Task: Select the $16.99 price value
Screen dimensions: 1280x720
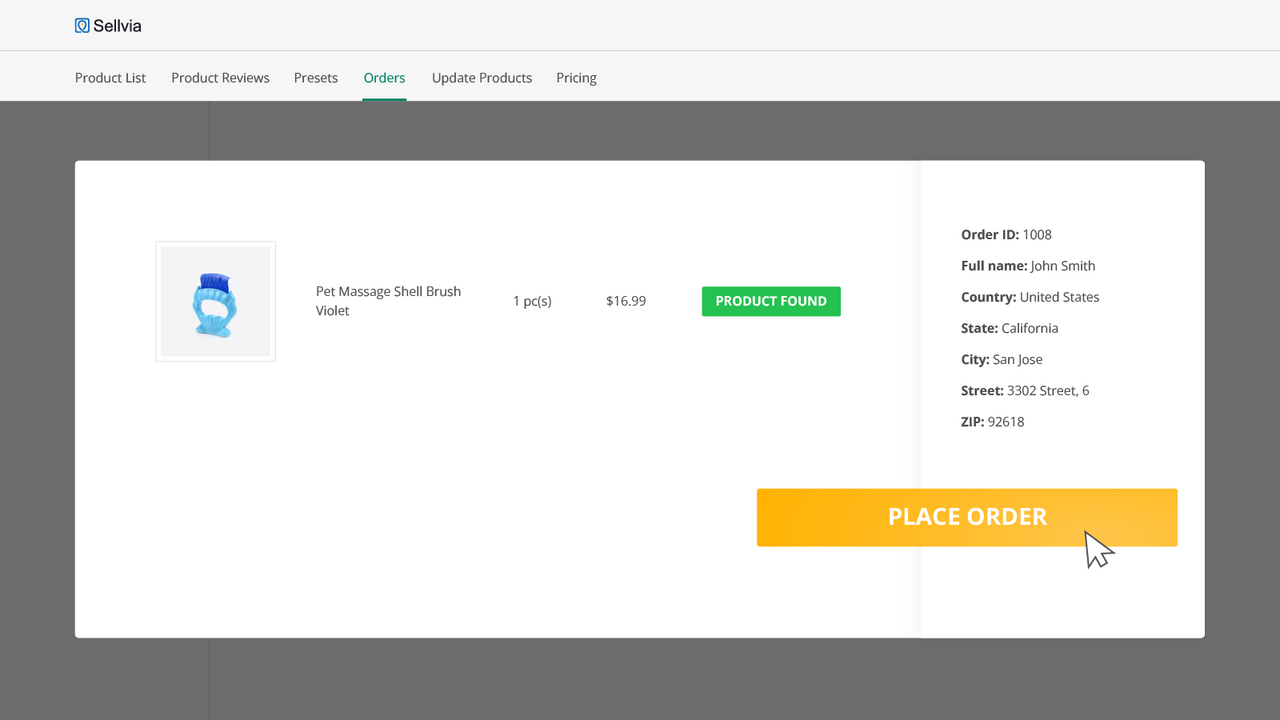Action: [626, 300]
